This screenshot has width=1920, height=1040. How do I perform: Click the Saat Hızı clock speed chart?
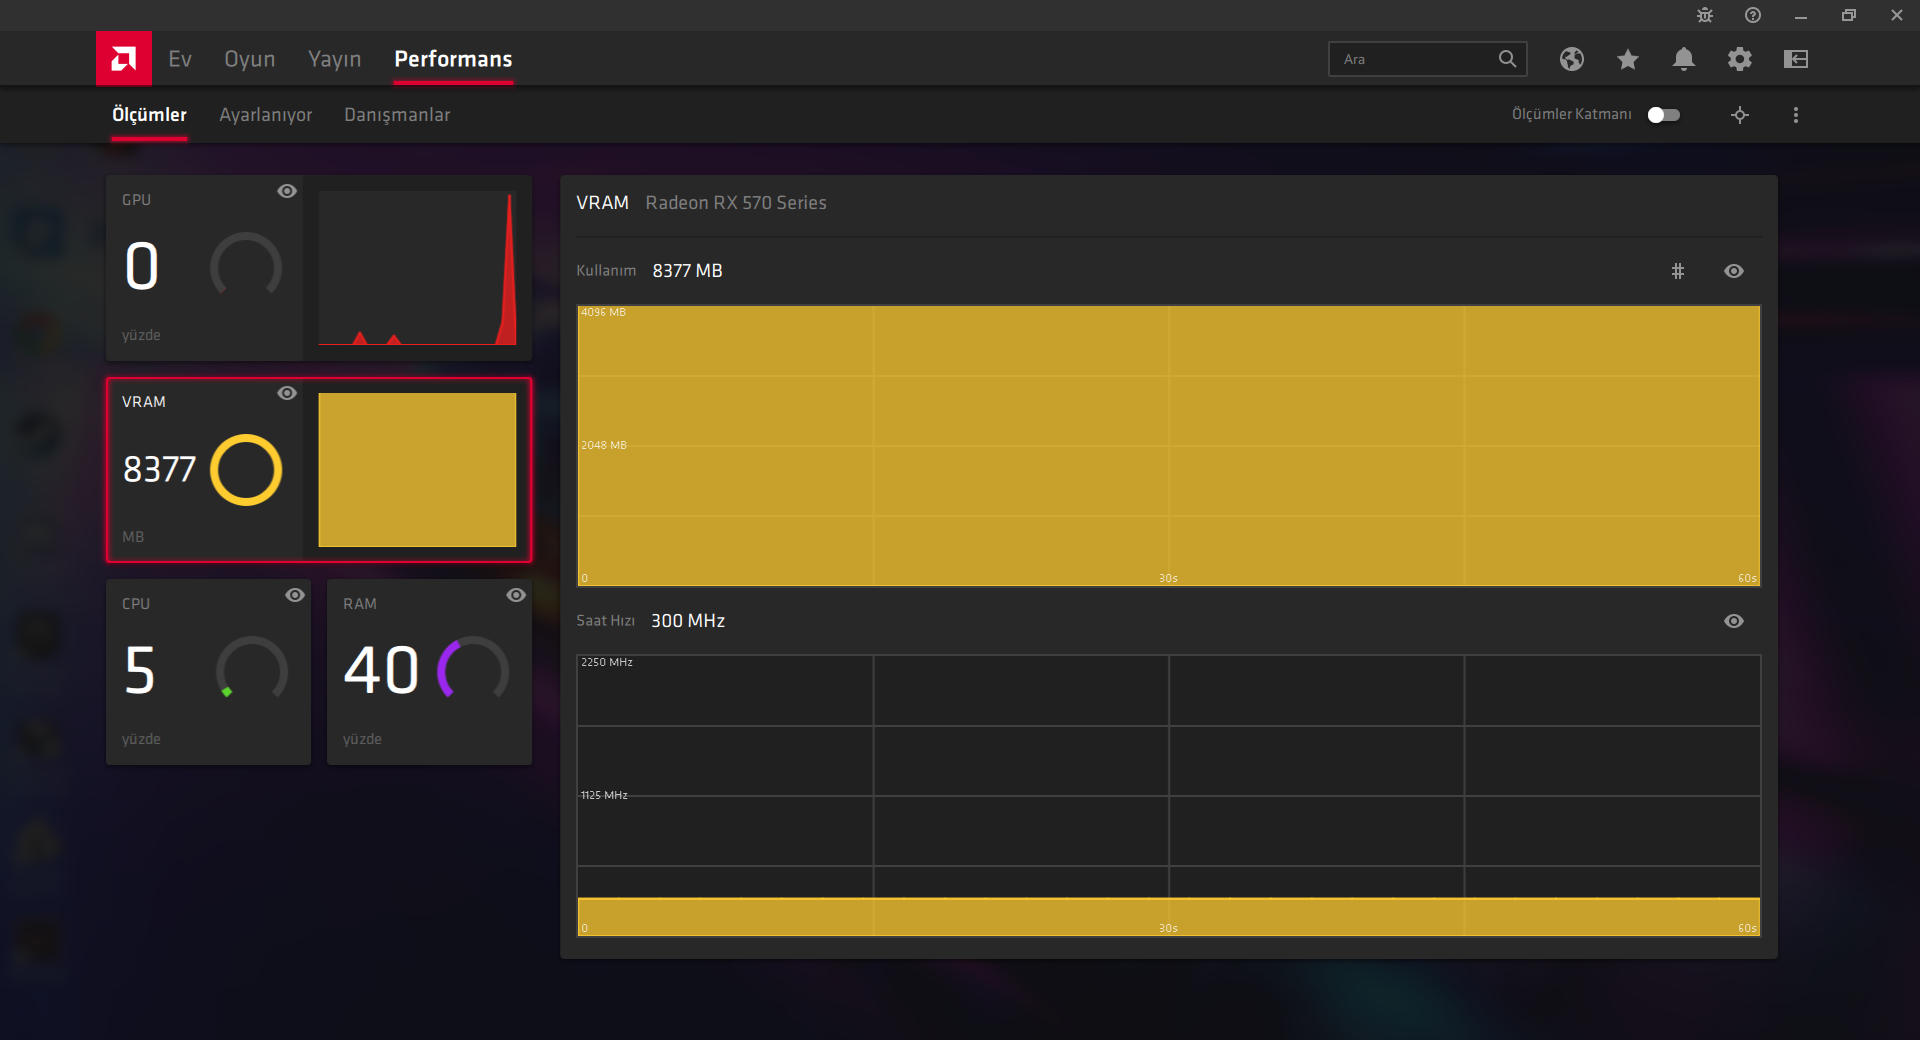pos(1168,796)
